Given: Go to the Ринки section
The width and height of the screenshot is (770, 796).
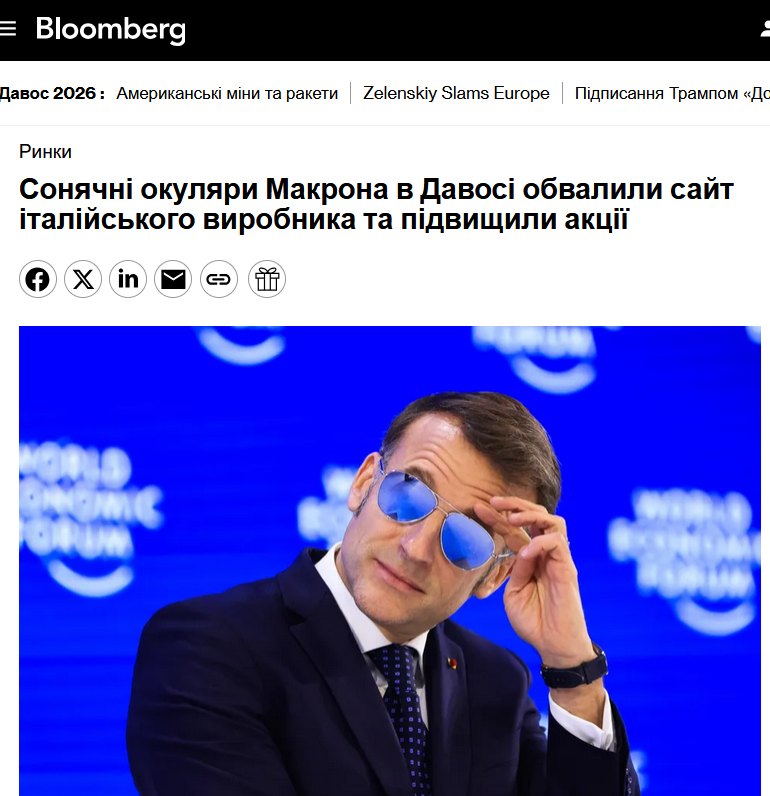Looking at the screenshot, I should click(x=45, y=152).
